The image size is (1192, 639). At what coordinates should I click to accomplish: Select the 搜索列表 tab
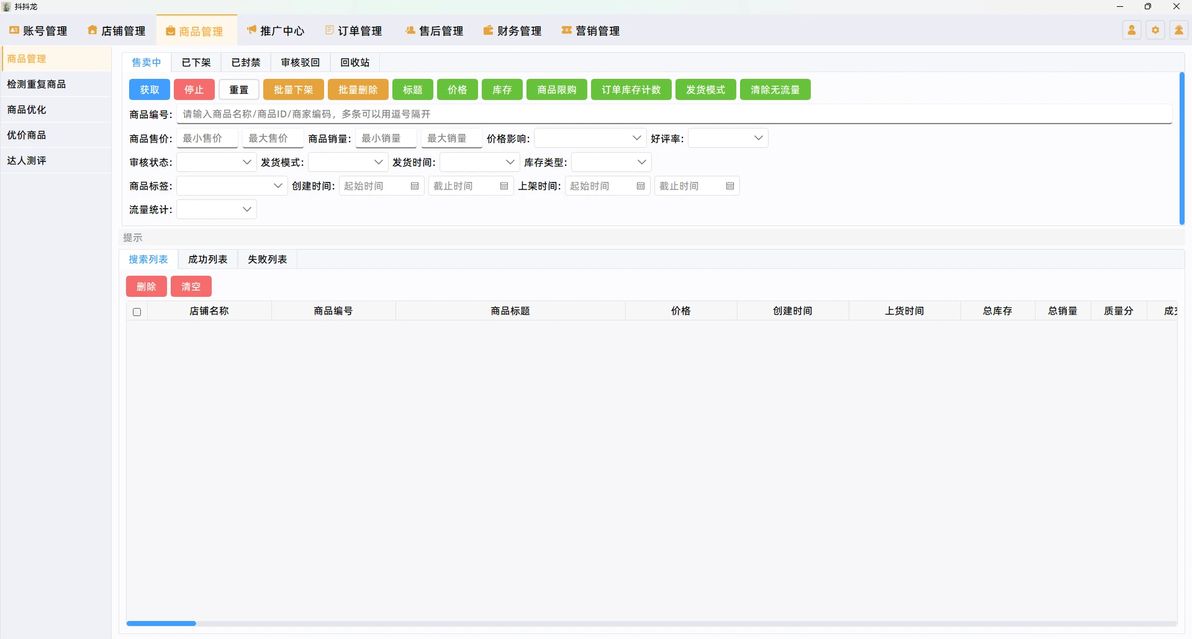148,259
